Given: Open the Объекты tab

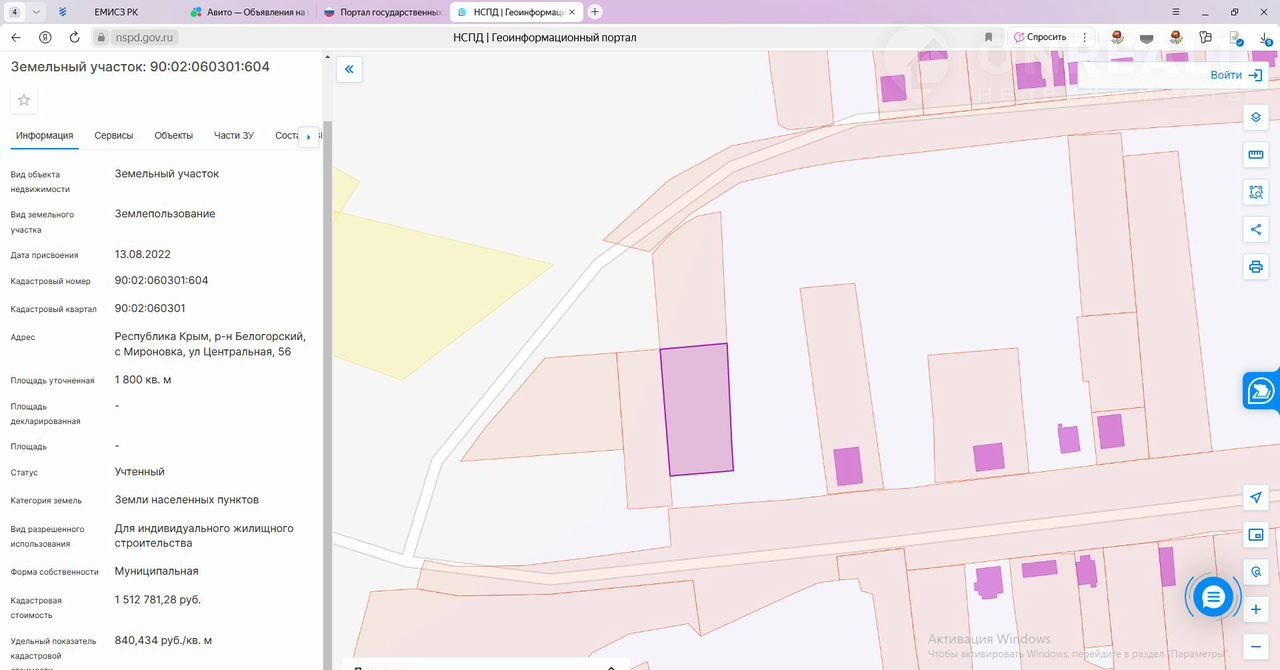Looking at the screenshot, I should [173, 136].
